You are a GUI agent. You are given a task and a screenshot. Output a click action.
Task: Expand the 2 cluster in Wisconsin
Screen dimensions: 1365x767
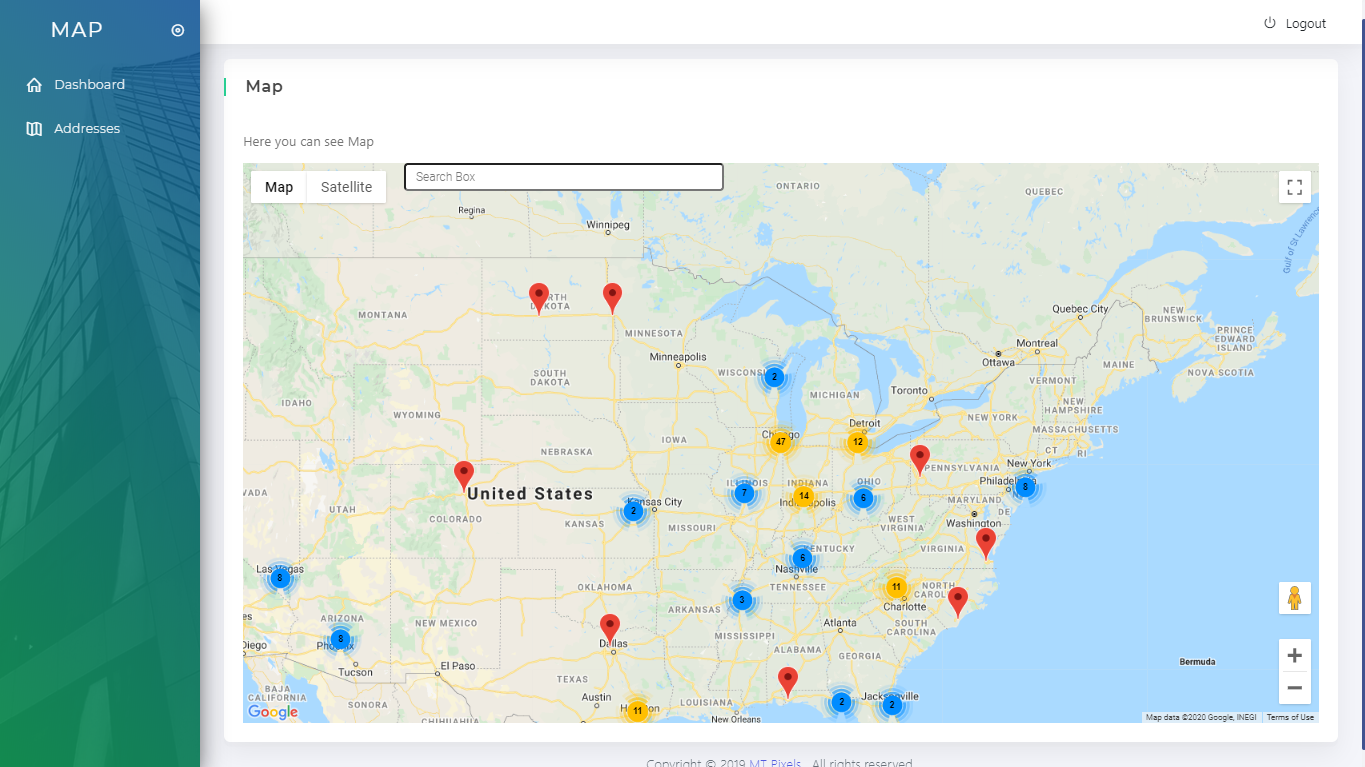tap(774, 377)
